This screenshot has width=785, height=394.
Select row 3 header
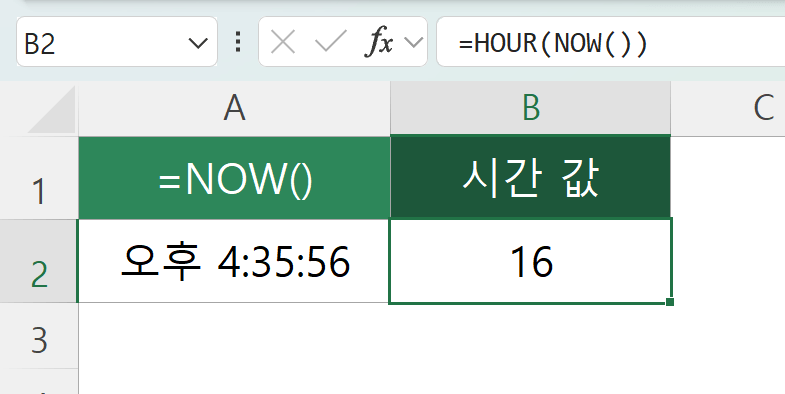[x=39, y=336]
